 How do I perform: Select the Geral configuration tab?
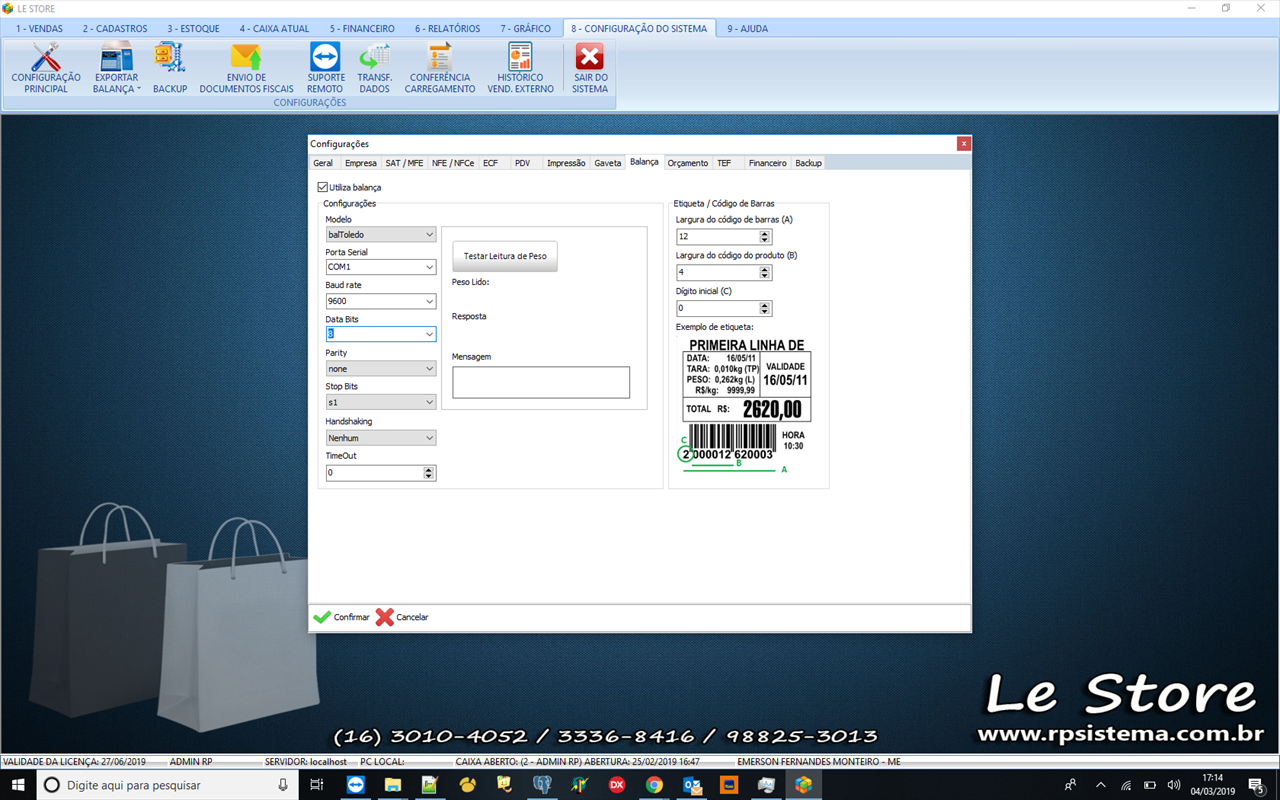pyautogui.click(x=323, y=163)
